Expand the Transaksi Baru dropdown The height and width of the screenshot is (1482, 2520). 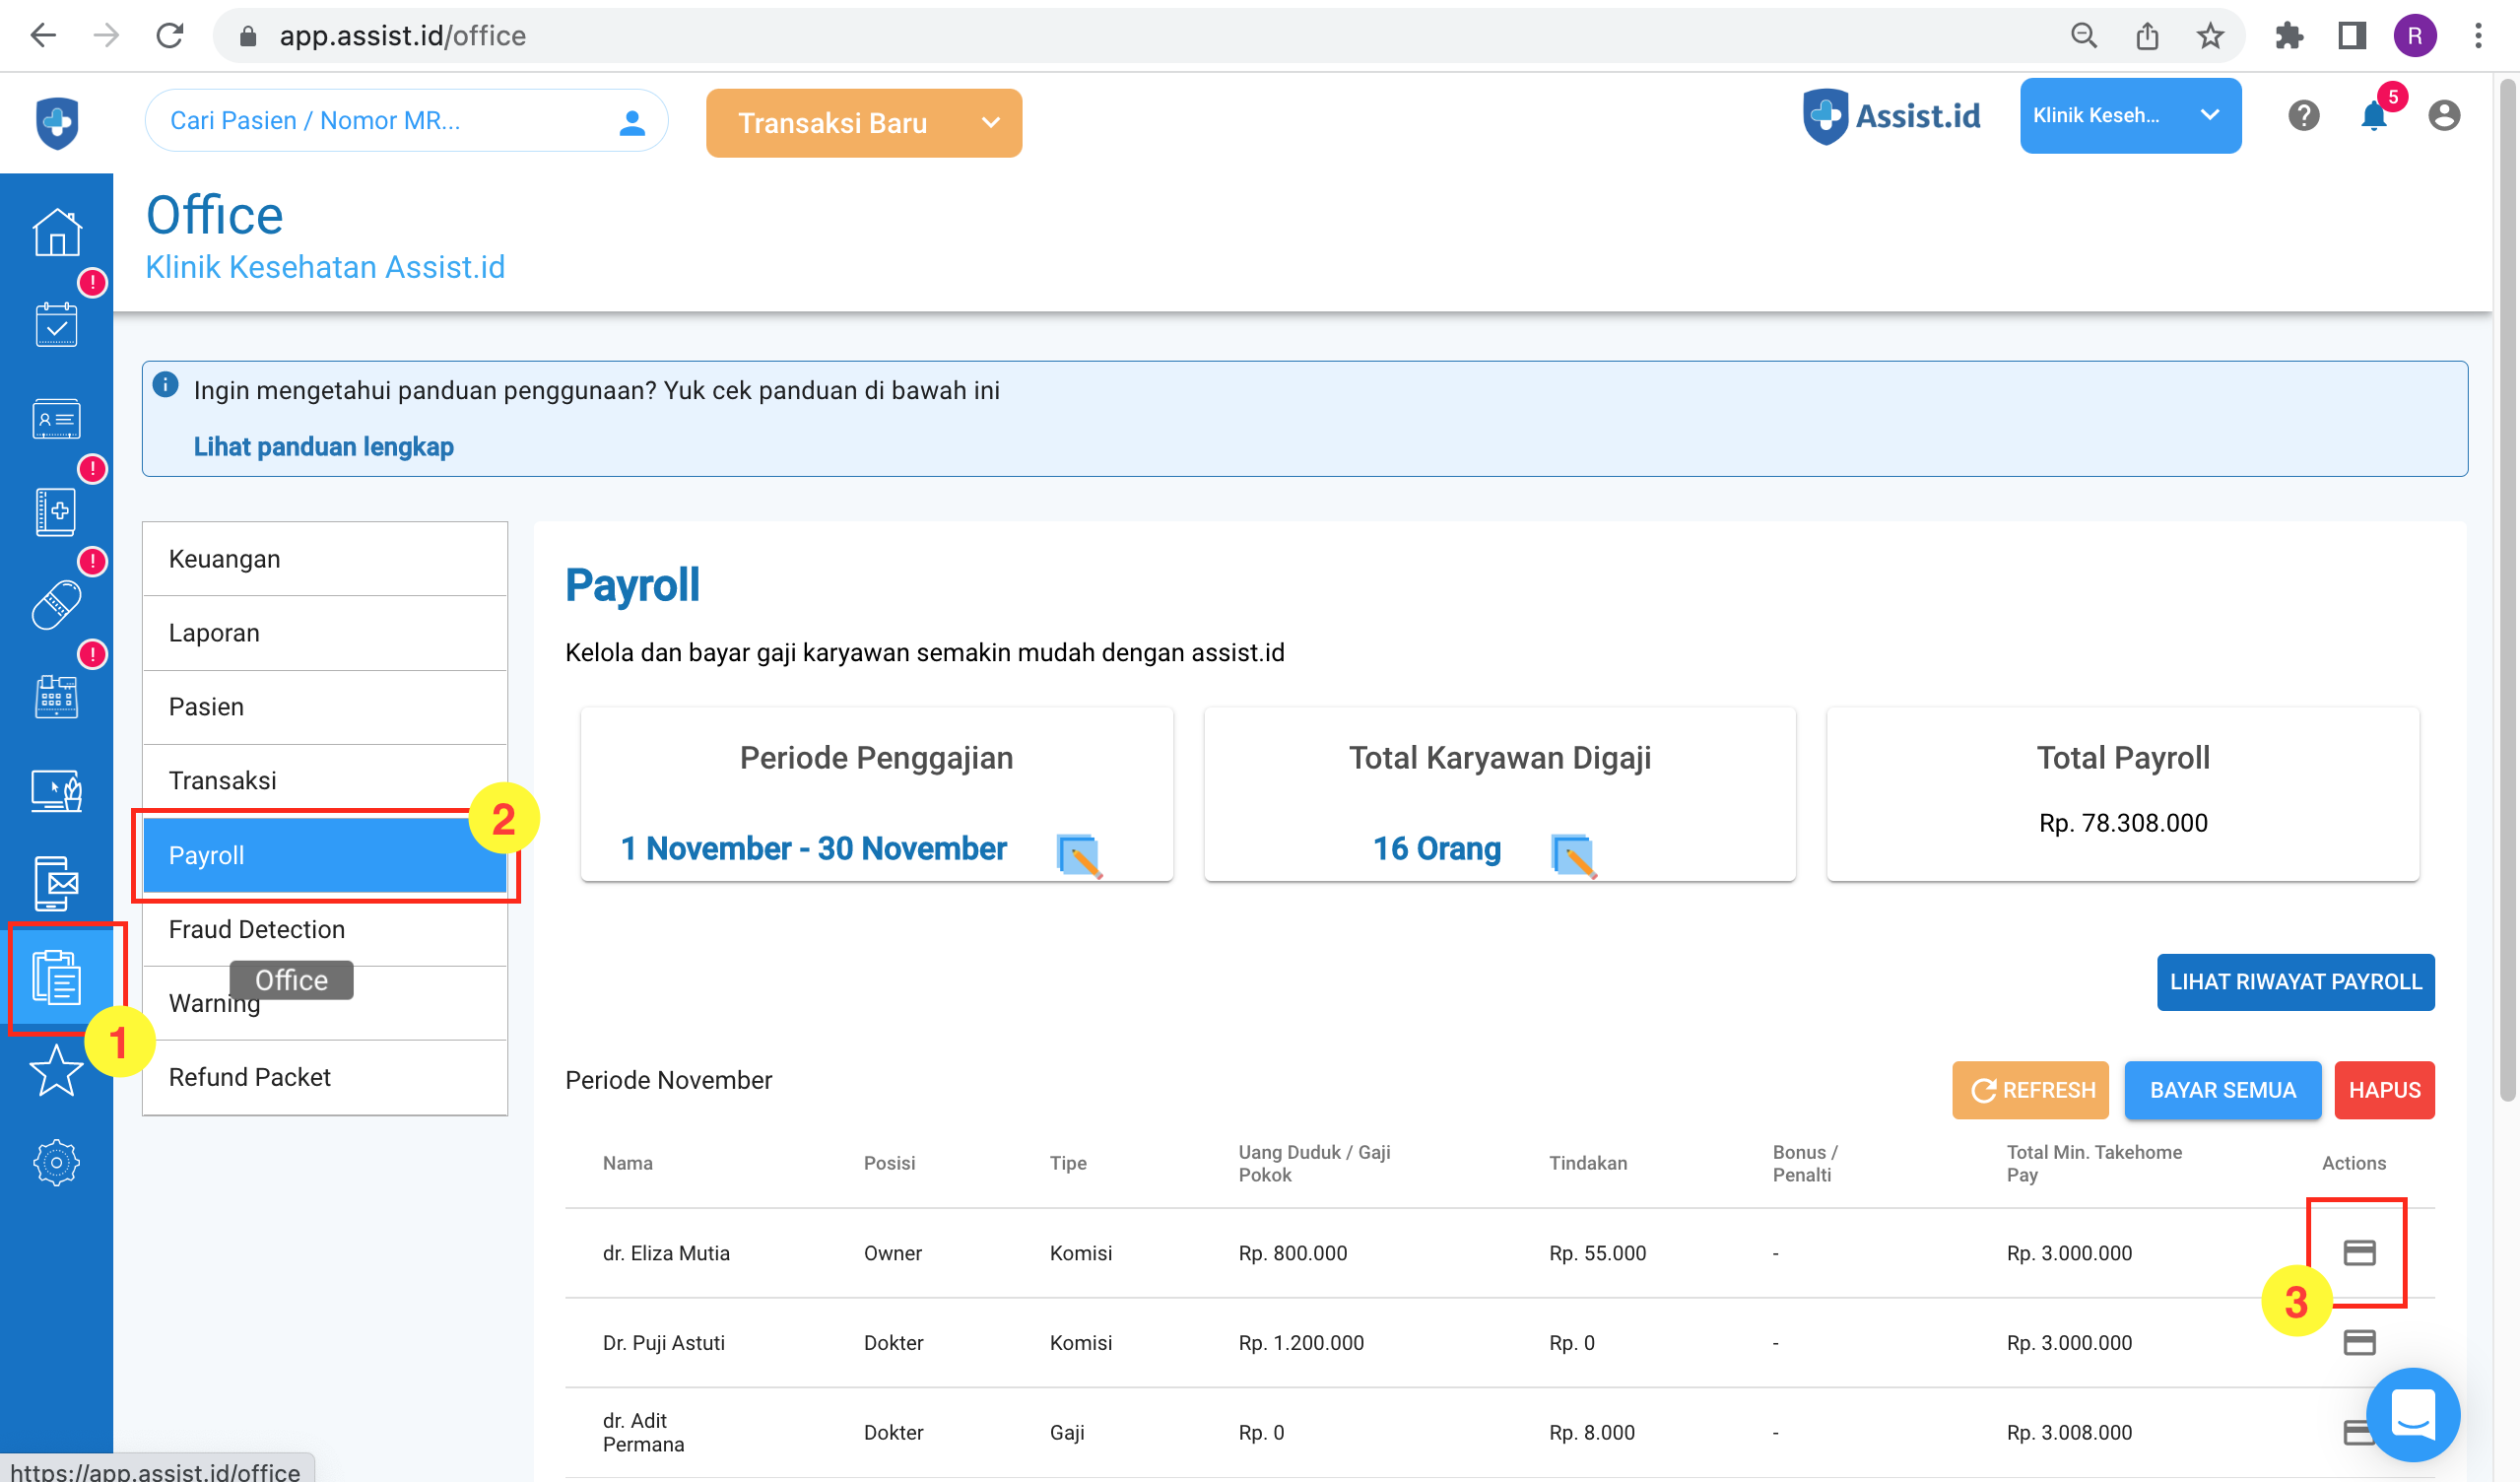990,123
